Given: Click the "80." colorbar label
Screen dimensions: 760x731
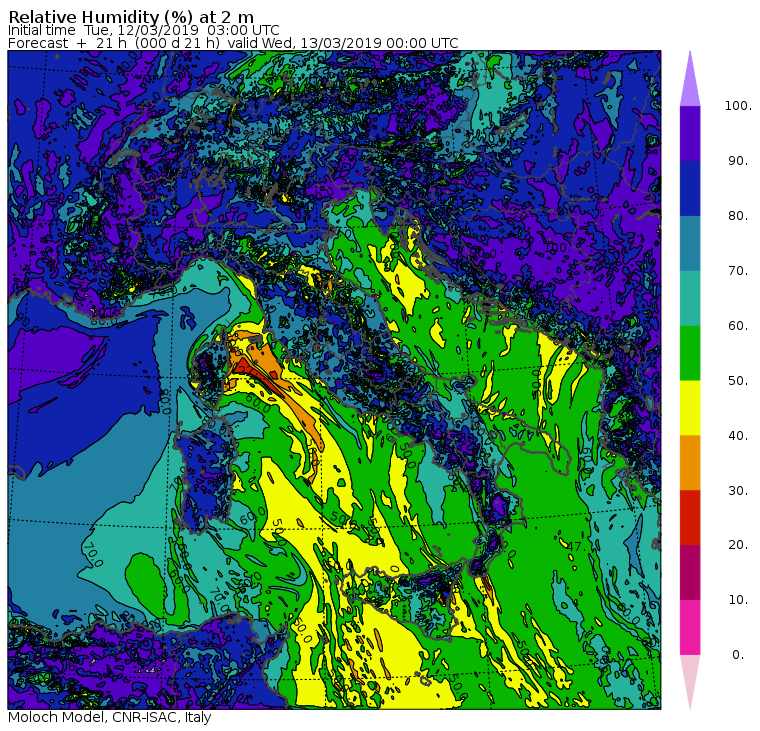Looking at the screenshot, I should pyautogui.click(x=738, y=215).
